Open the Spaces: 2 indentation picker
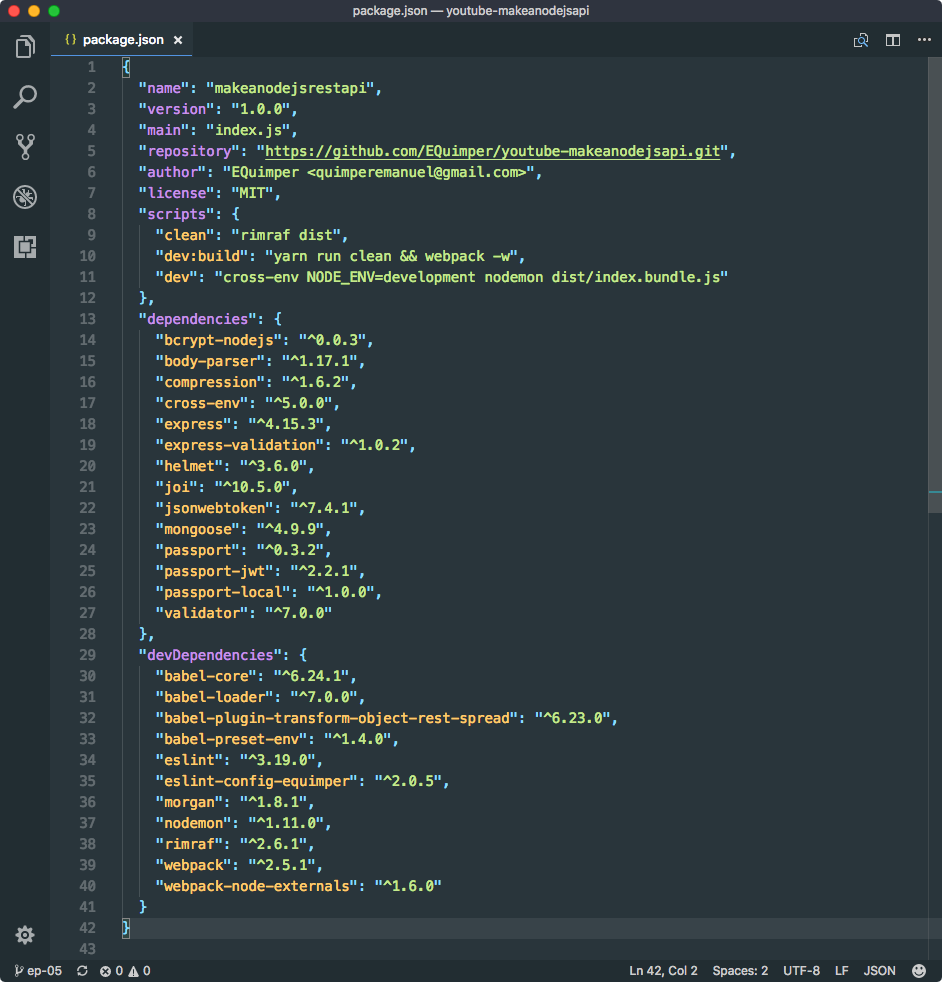Image resolution: width=942 pixels, height=982 pixels. pyautogui.click(x=740, y=970)
